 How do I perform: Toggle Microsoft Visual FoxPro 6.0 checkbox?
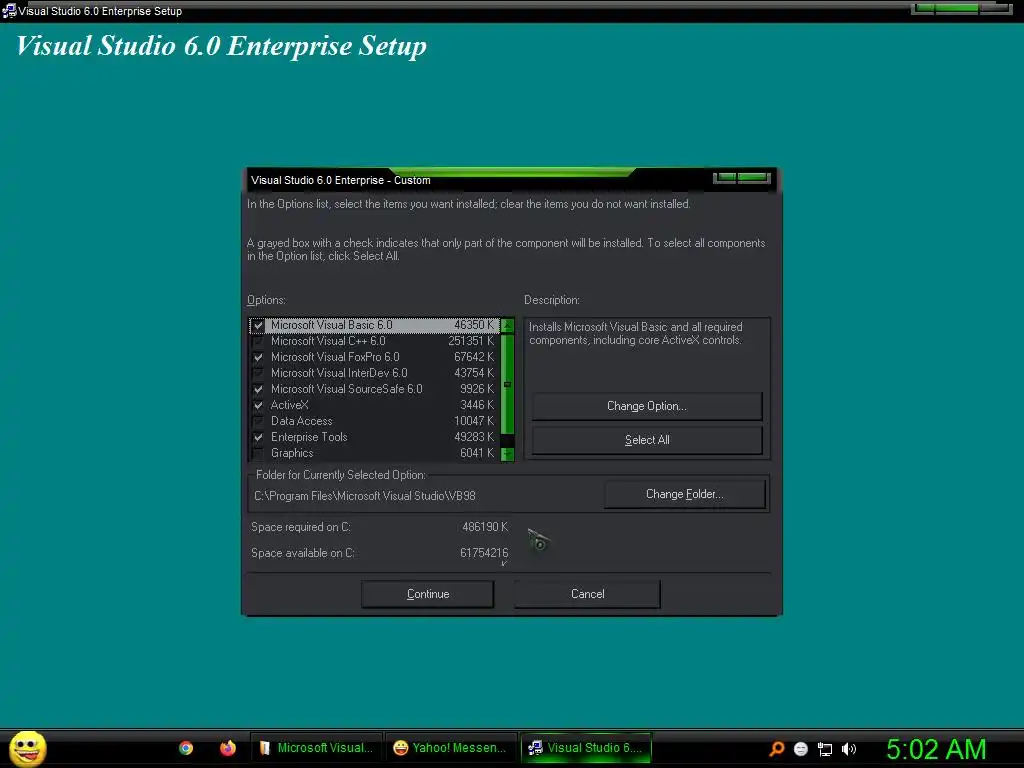[259, 357]
